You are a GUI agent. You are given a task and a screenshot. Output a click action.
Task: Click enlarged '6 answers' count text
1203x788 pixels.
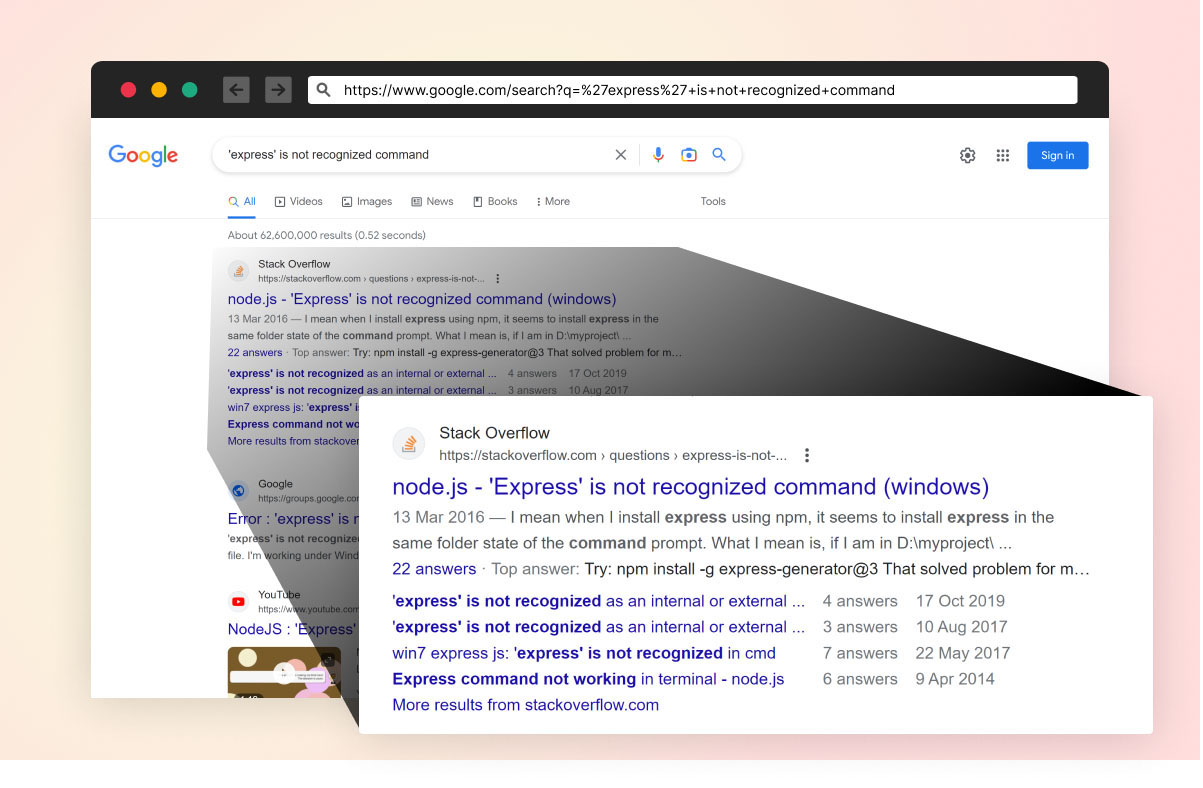pyautogui.click(x=860, y=679)
